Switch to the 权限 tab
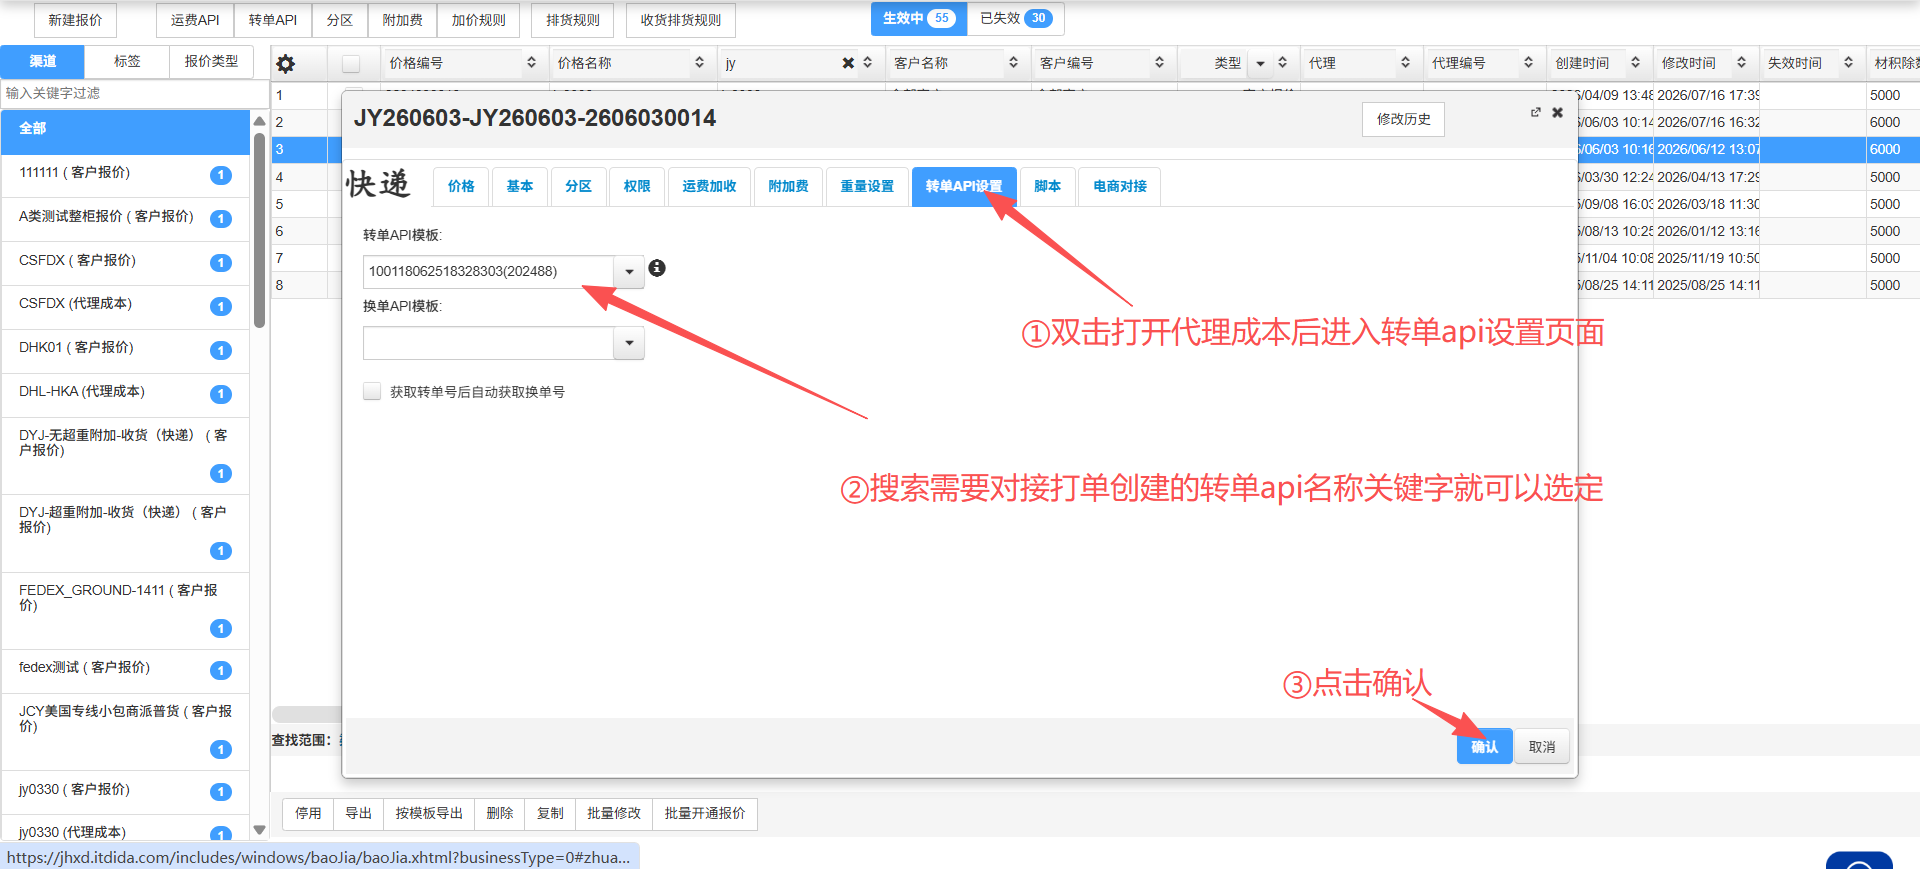This screenshot has width=1920, height=869. pos(637,186)
